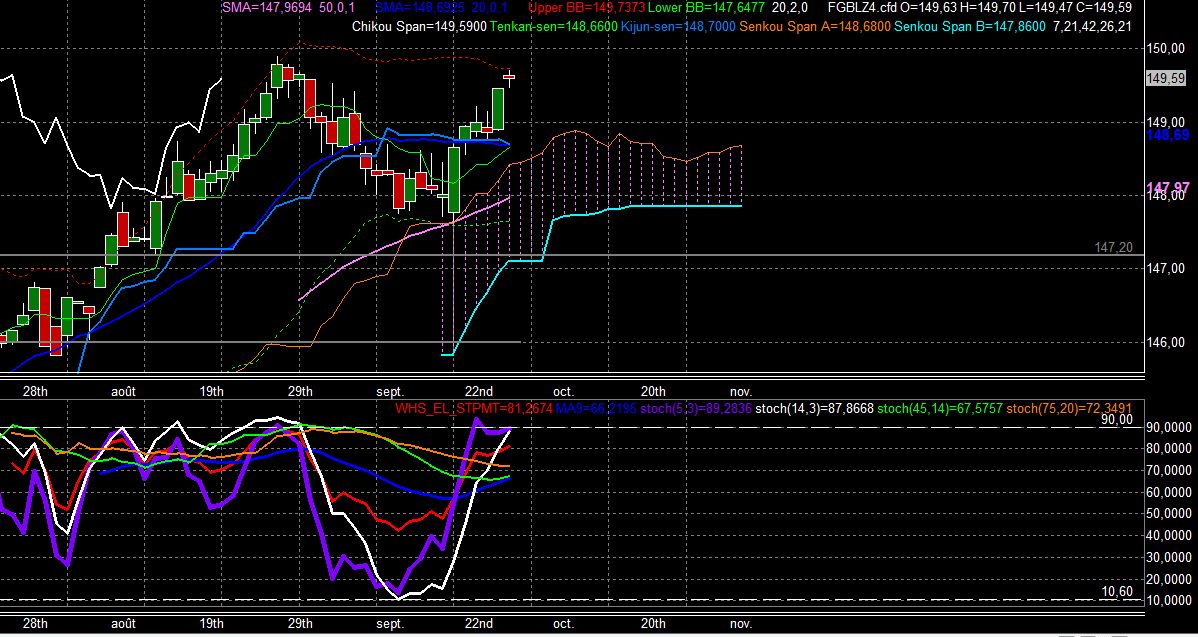Click 'août' on the stochastic panel date axis

pyautogui.click(x=123, y=624)
